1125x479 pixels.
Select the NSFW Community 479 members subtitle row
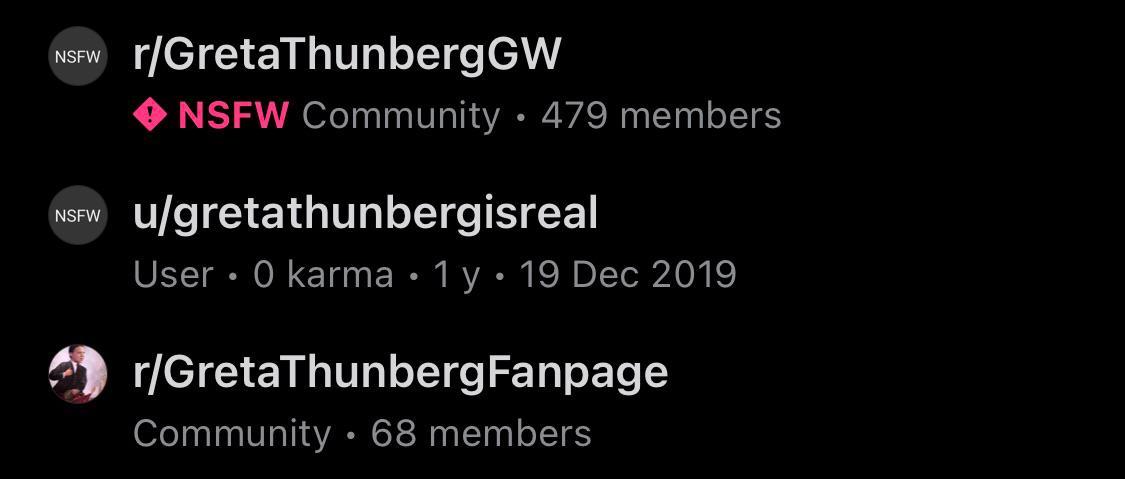(457, 116)
